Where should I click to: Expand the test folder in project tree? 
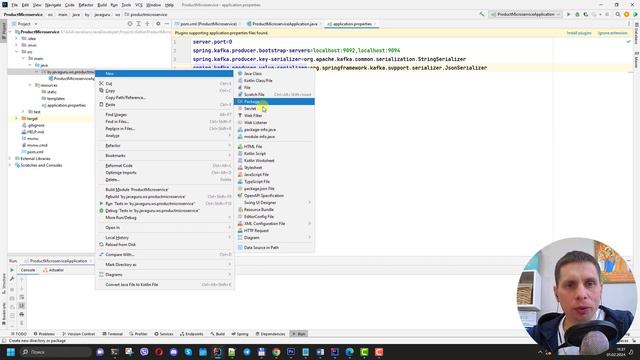[x=23, y=111]
